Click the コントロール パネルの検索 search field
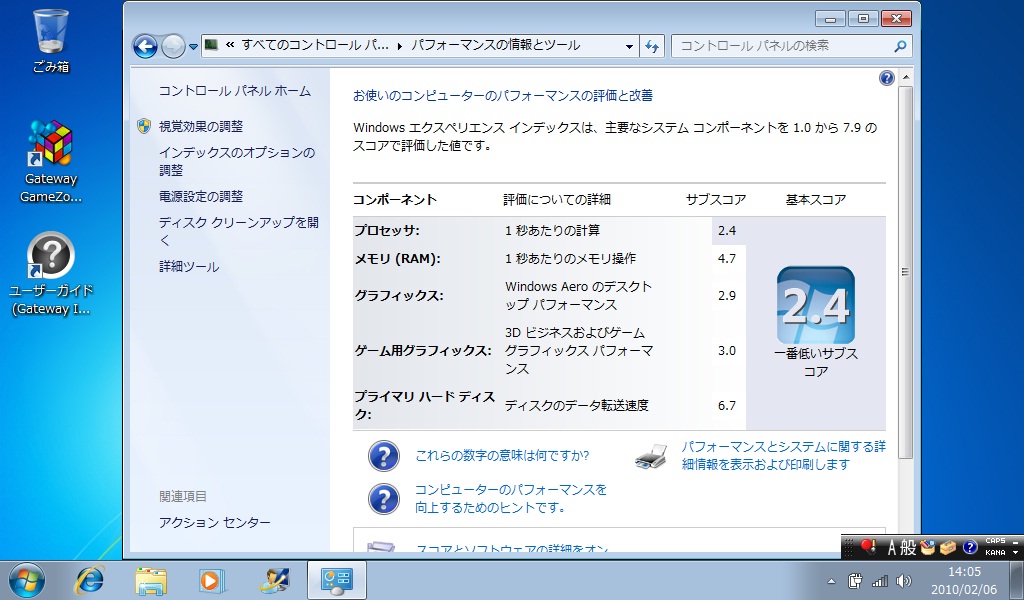Image resolution: width=1024 pixels, height=600 pixels. click(x=783, y=46)
